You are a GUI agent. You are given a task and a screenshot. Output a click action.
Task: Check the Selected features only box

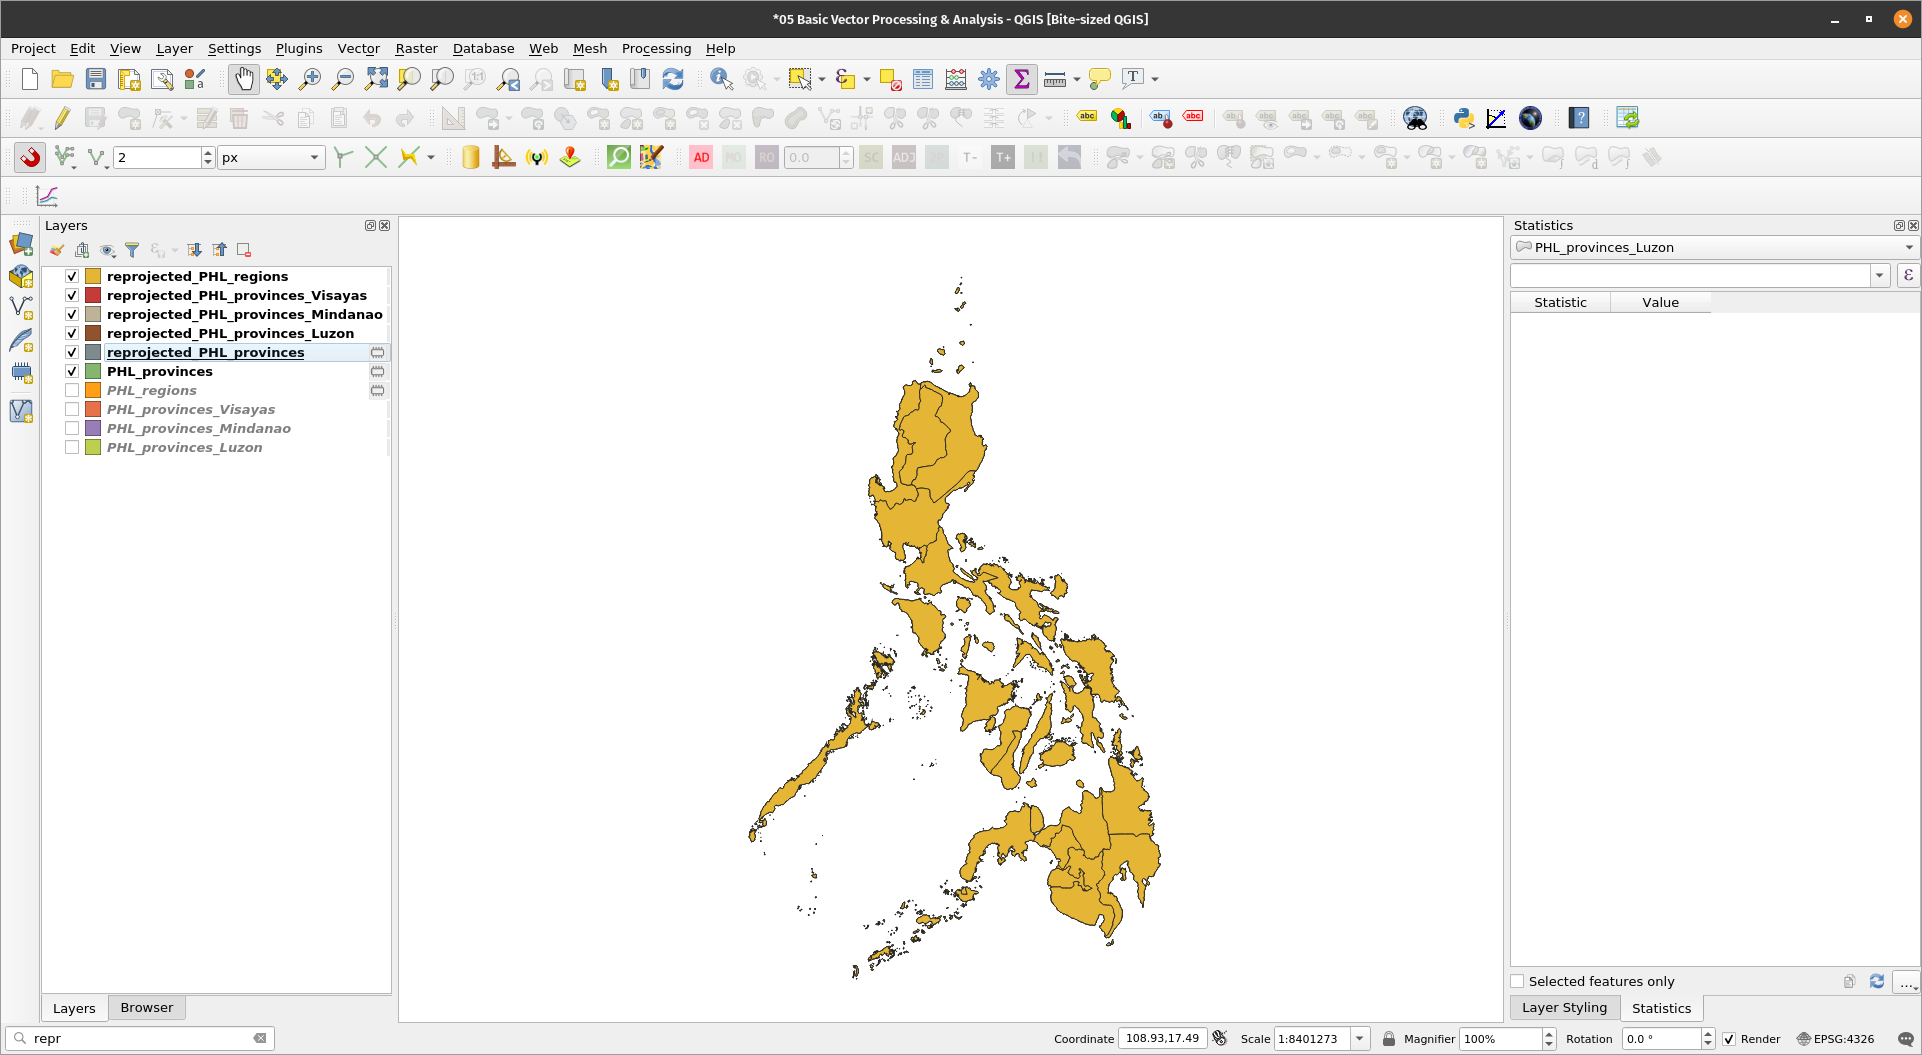pos(1518,981)
